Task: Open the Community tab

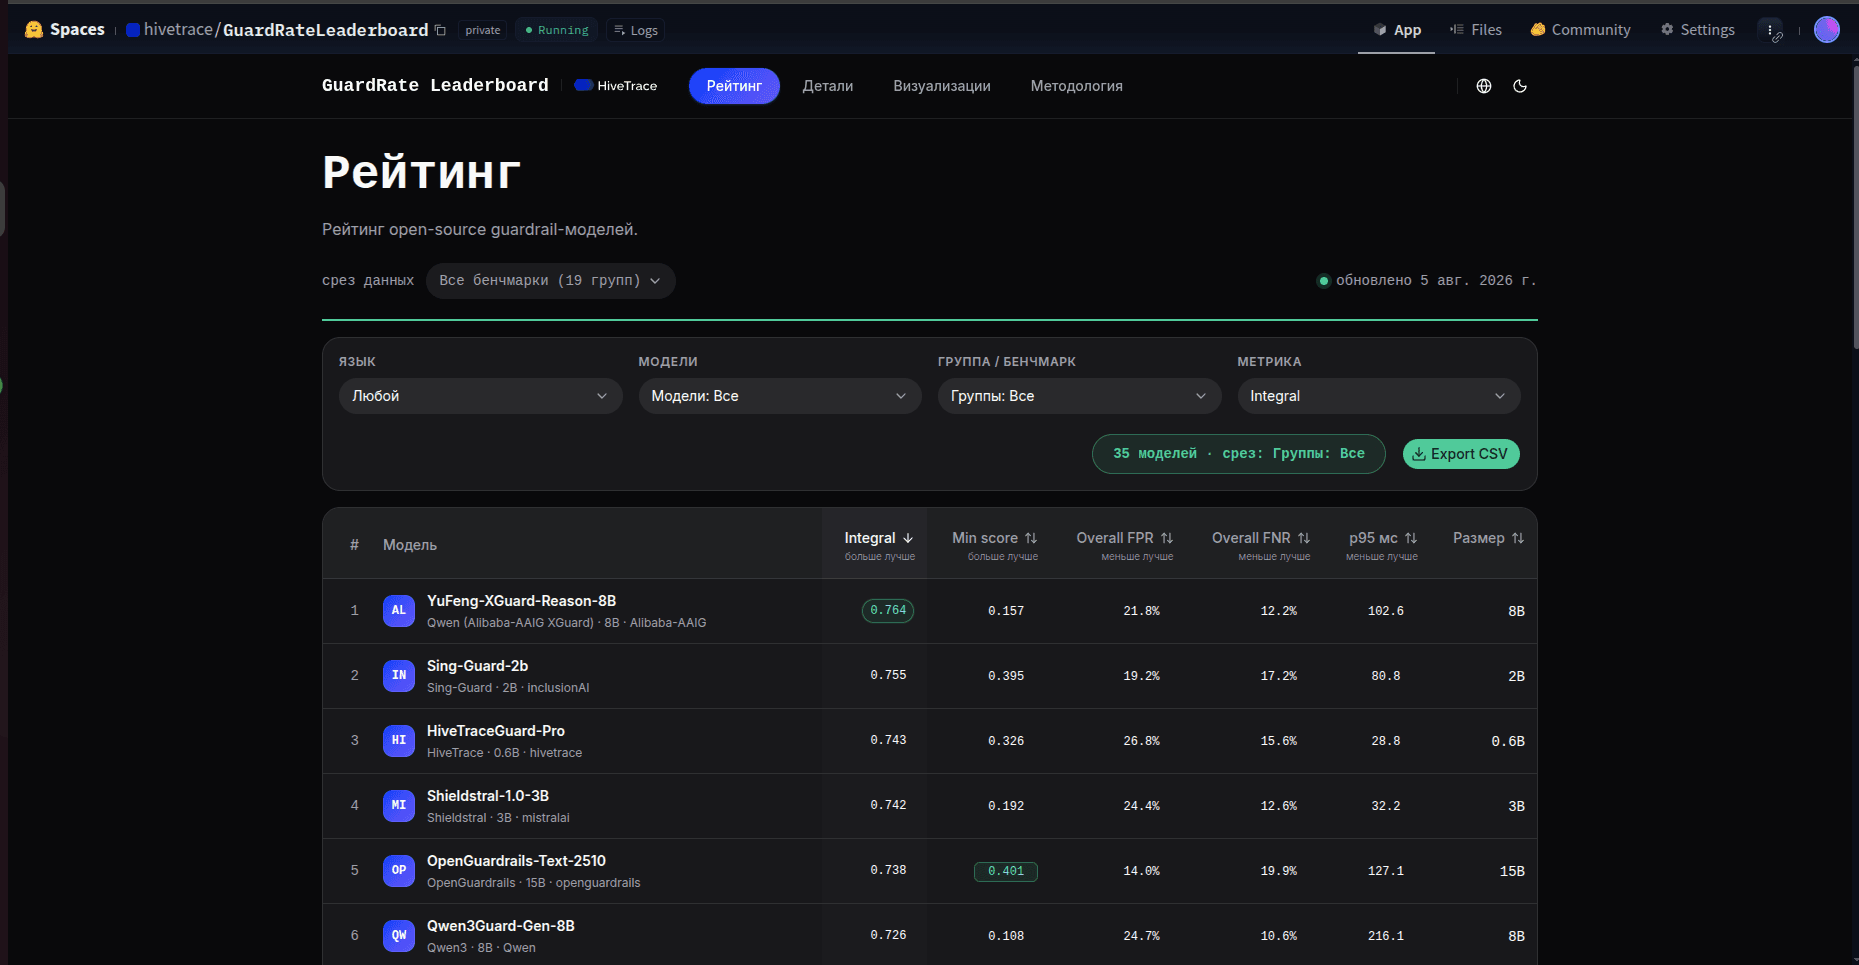Action: point(1580,30)
